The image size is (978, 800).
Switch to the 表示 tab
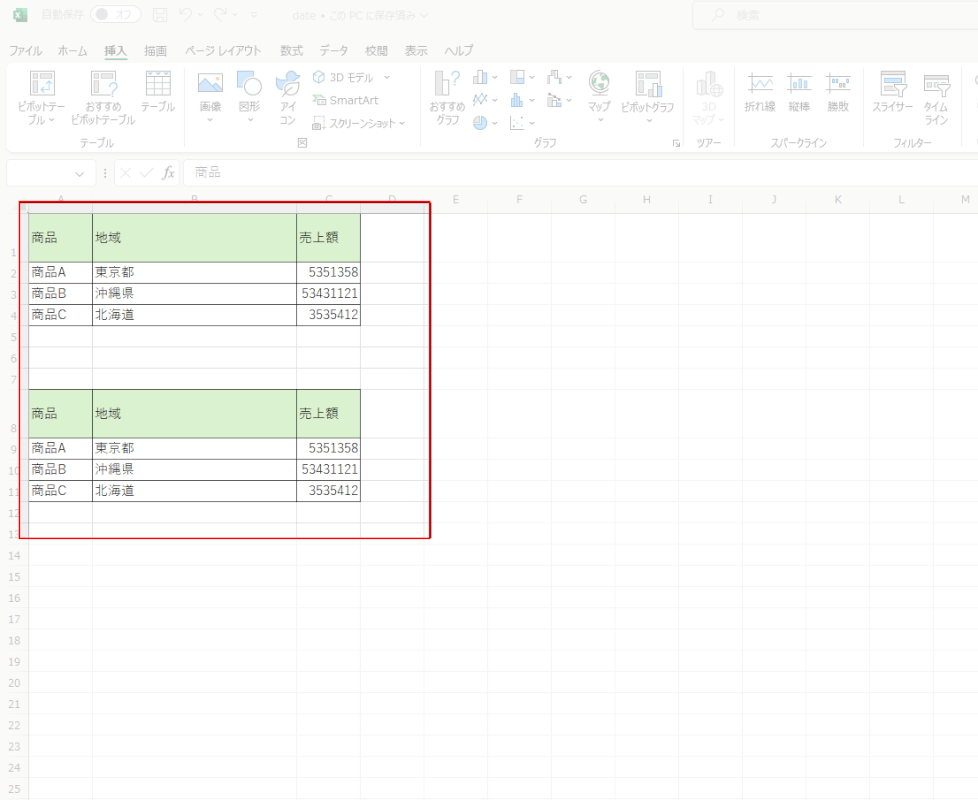click(x=416, y=51)
